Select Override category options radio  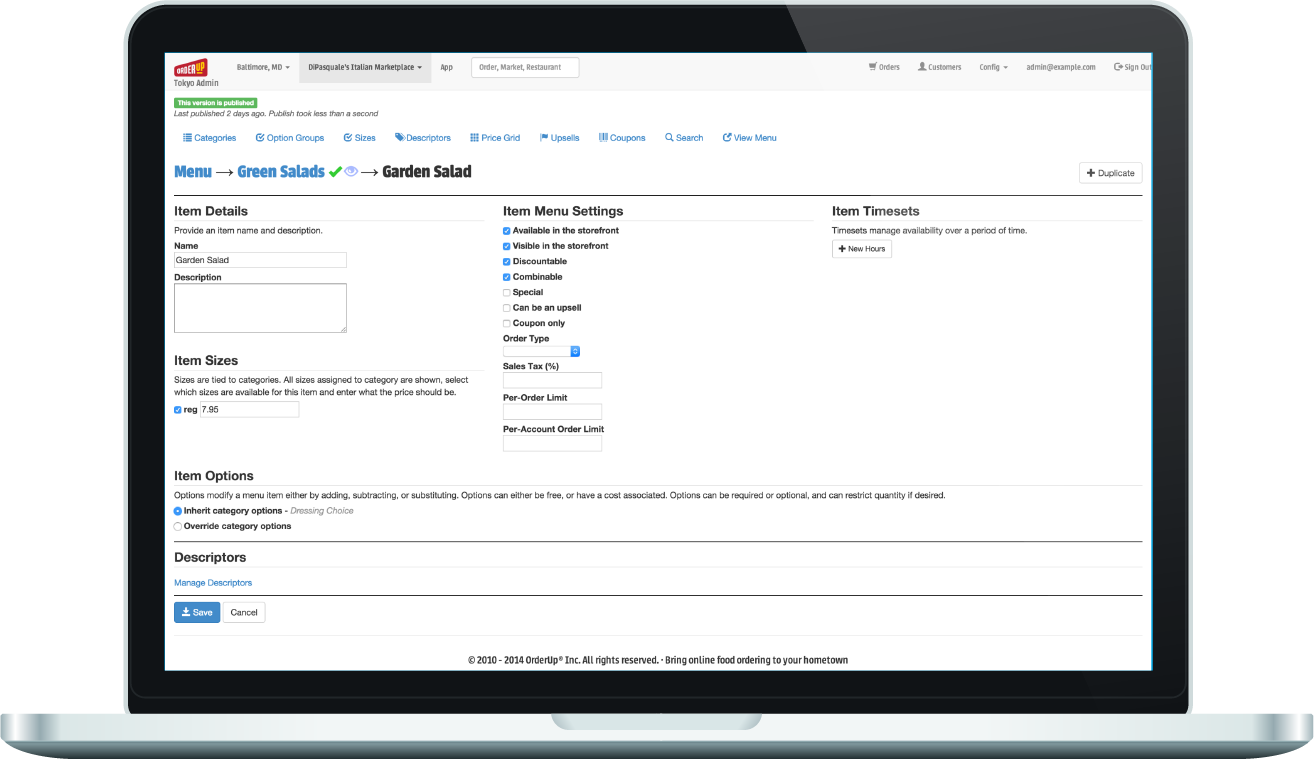click(178, 526)
